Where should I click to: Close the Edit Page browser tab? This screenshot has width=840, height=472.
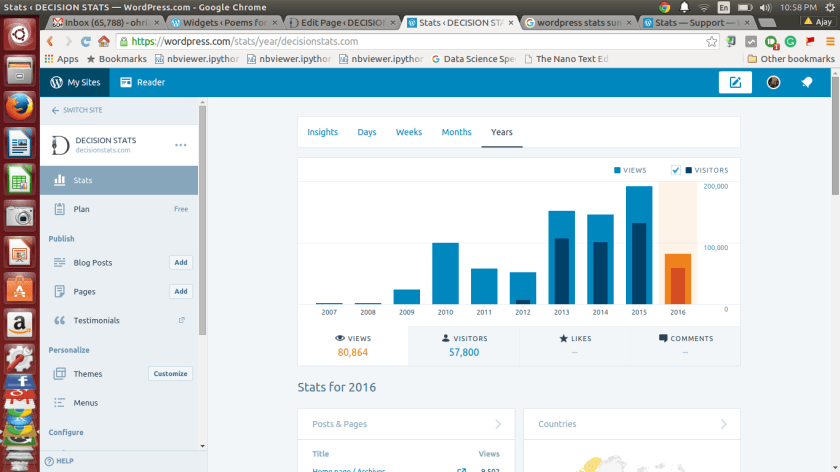(393, 23)
